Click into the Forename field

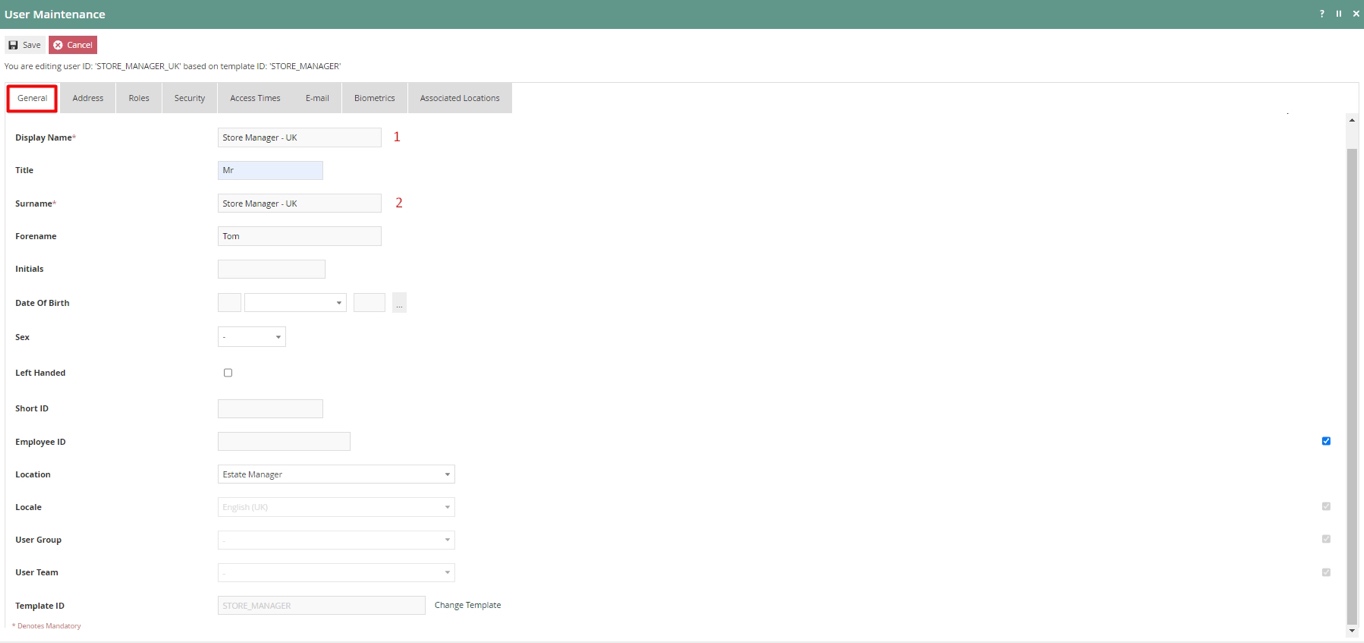299,236
